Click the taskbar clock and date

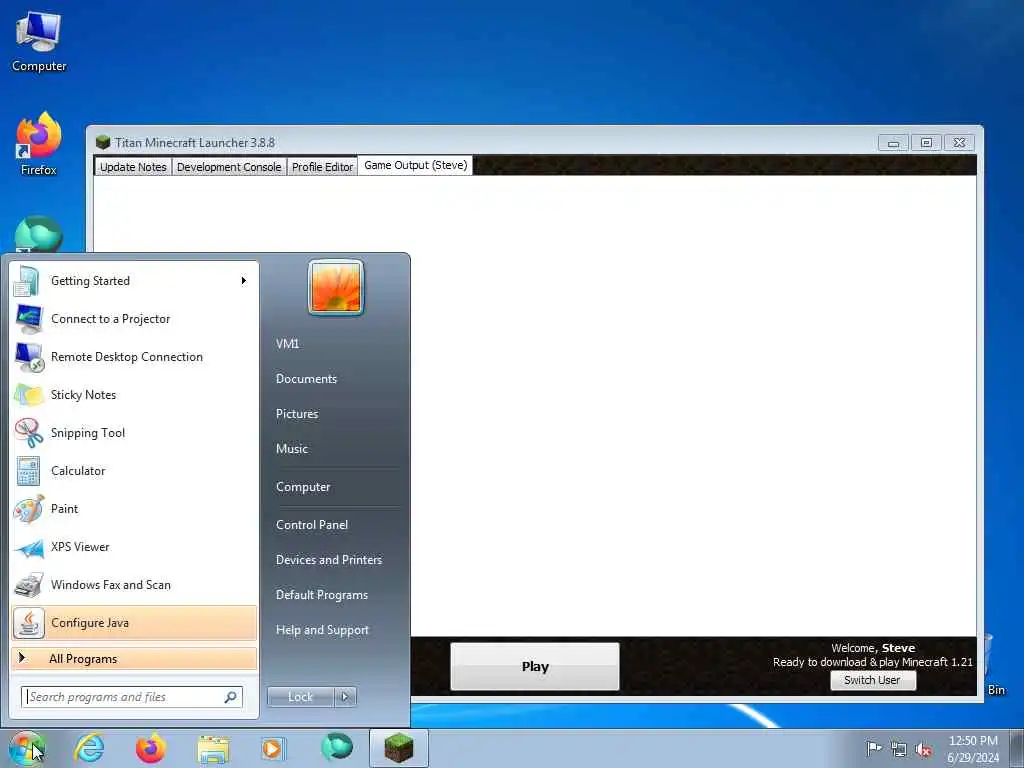pyautogui.click(x=973, y=749)
